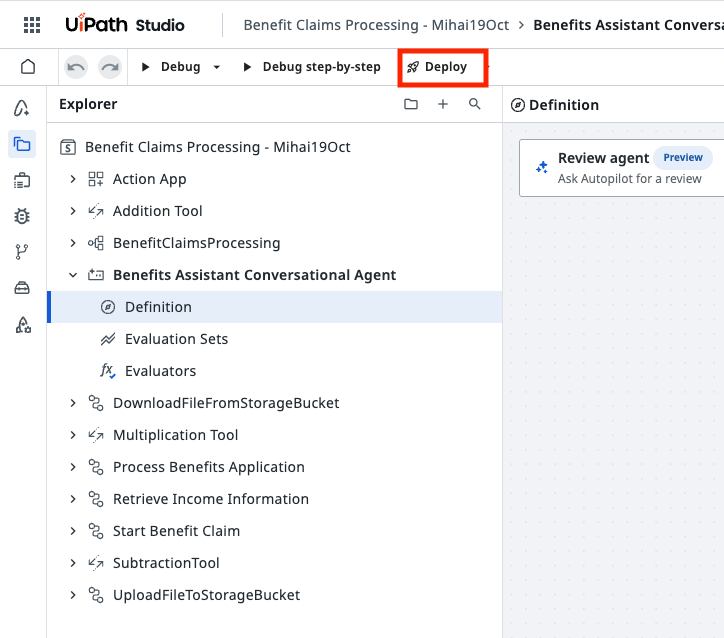724x638 pixels.
Task: Click Benefit Claims Processing breadcrumb link
Action: [x=376, y=25]
